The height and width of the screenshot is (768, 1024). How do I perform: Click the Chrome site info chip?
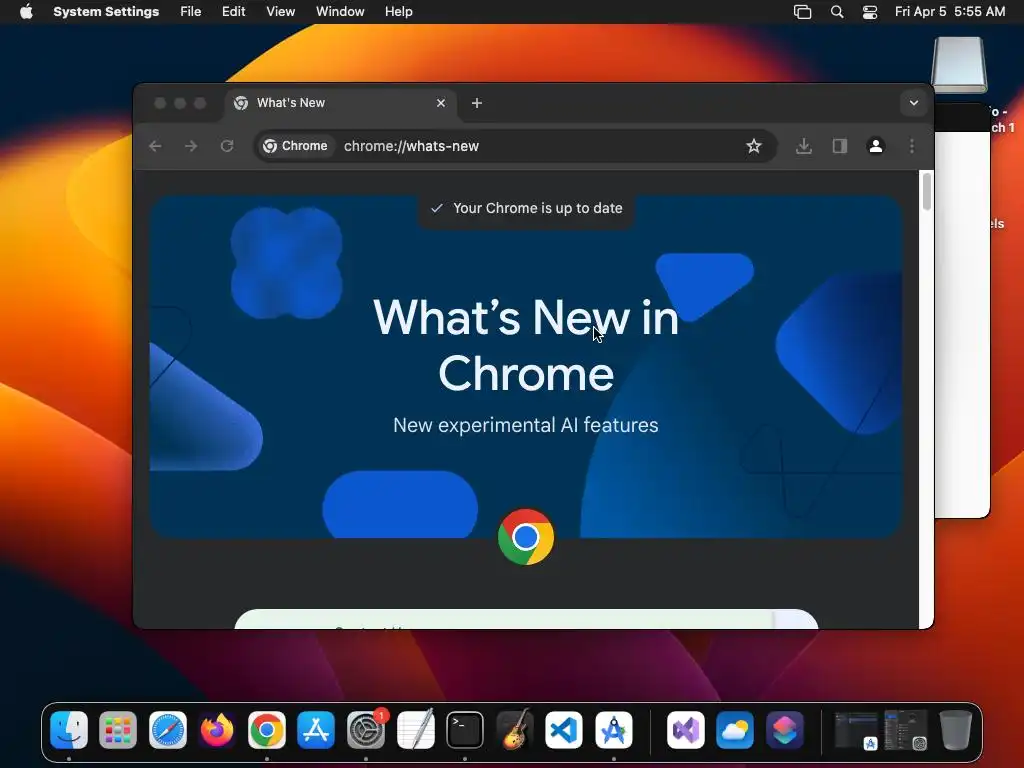(x=295, y=146)
